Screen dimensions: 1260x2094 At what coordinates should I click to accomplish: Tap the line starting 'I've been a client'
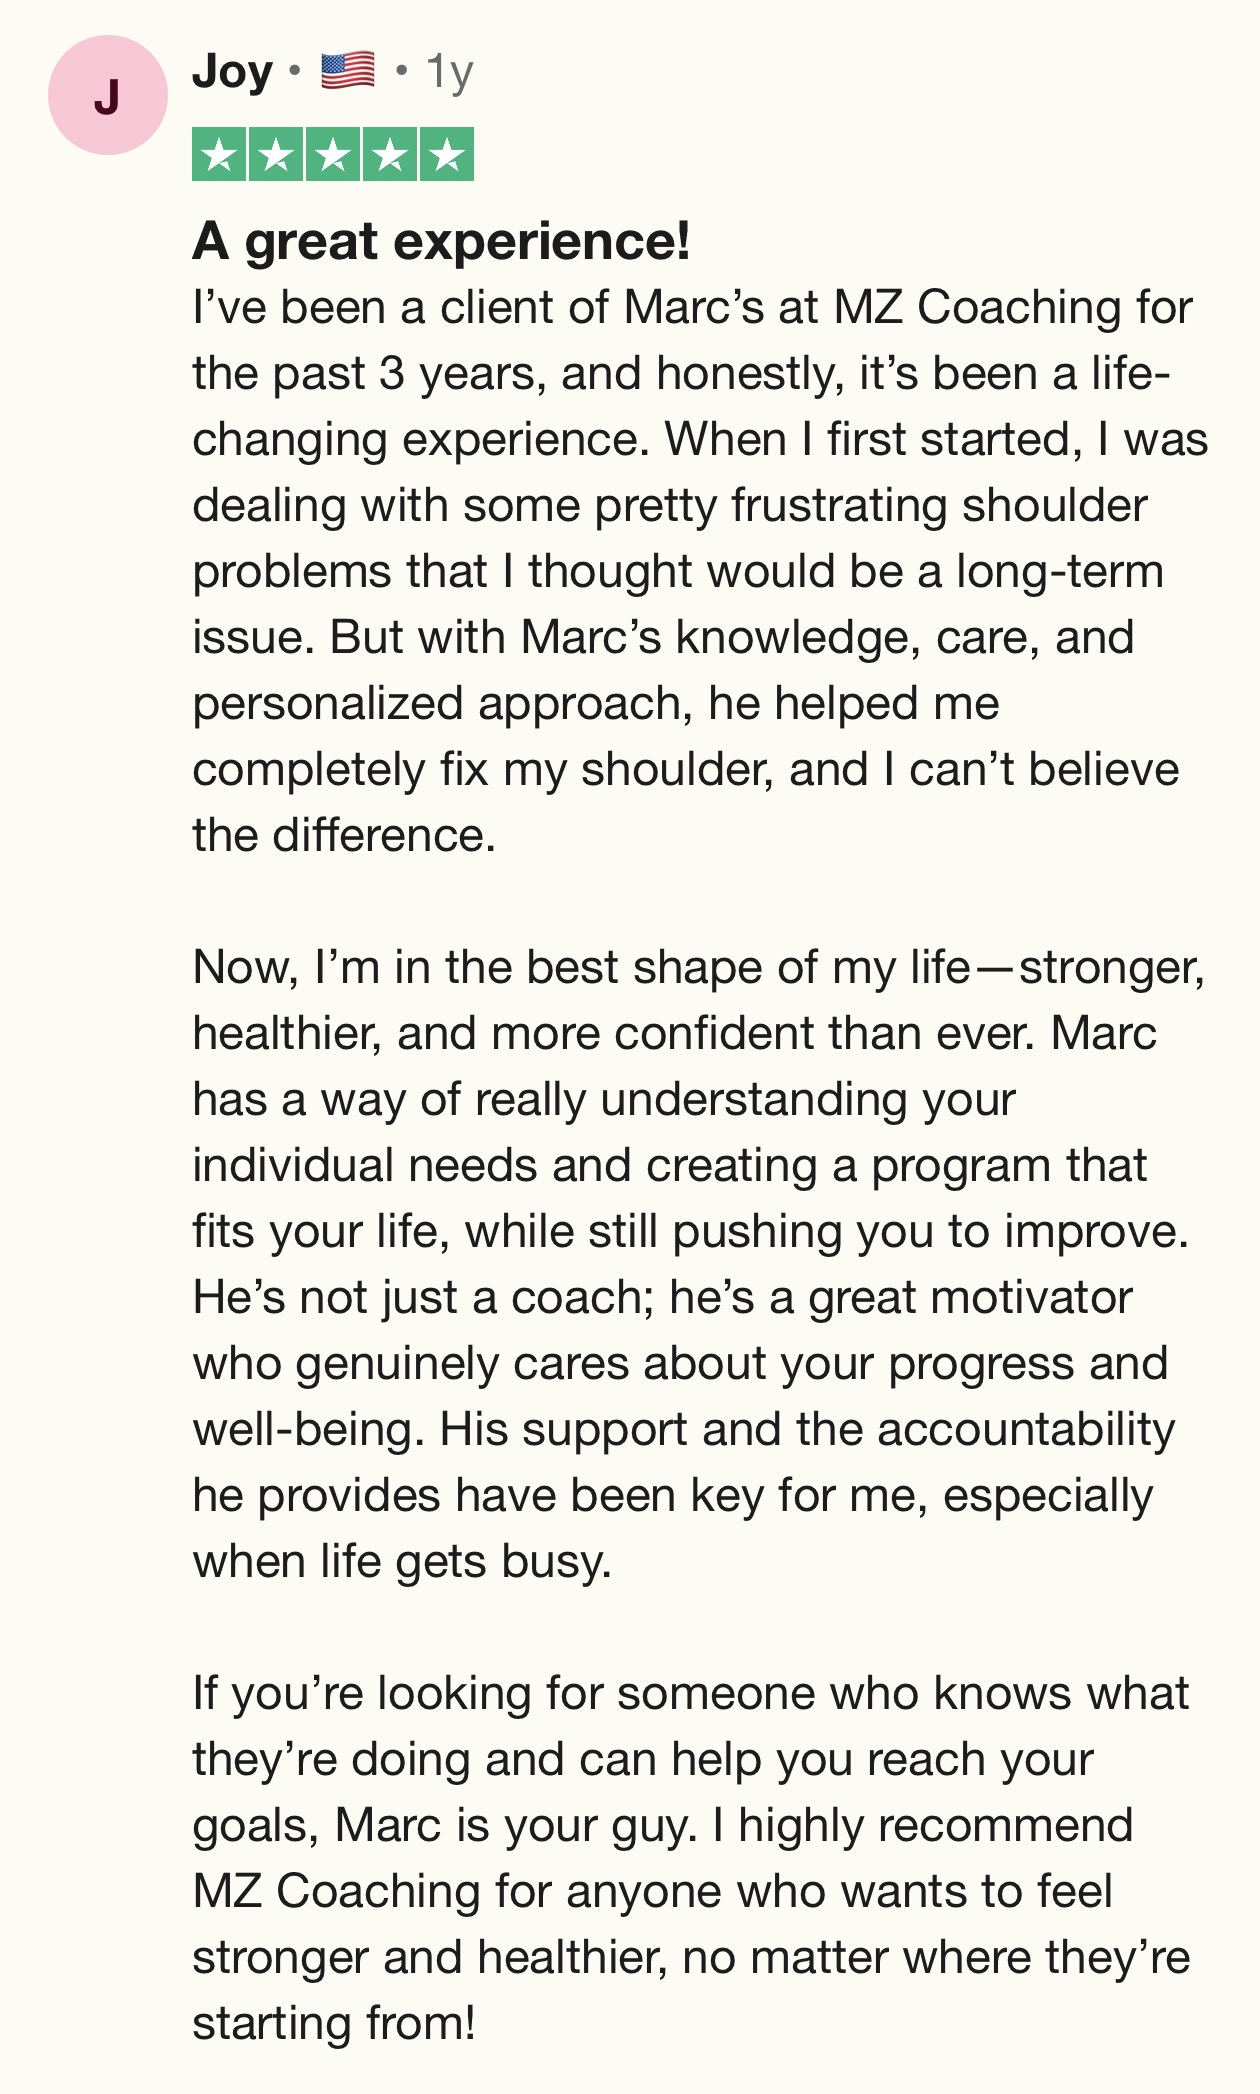pos(692,308)
